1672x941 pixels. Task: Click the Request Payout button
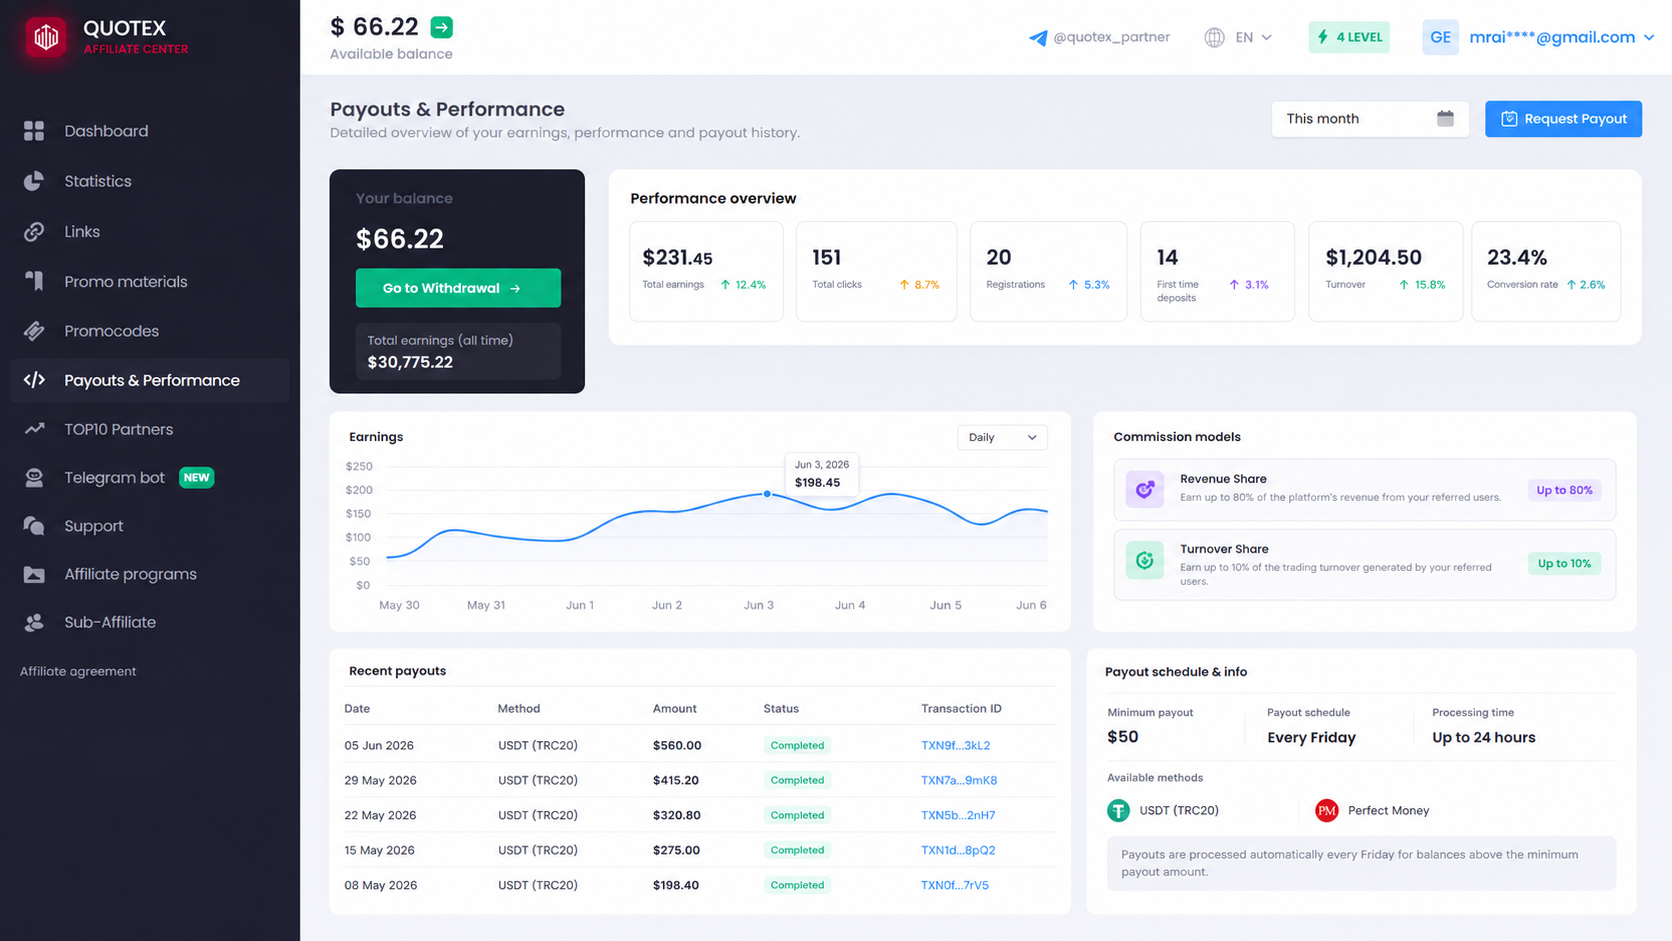coord(1563,118)
